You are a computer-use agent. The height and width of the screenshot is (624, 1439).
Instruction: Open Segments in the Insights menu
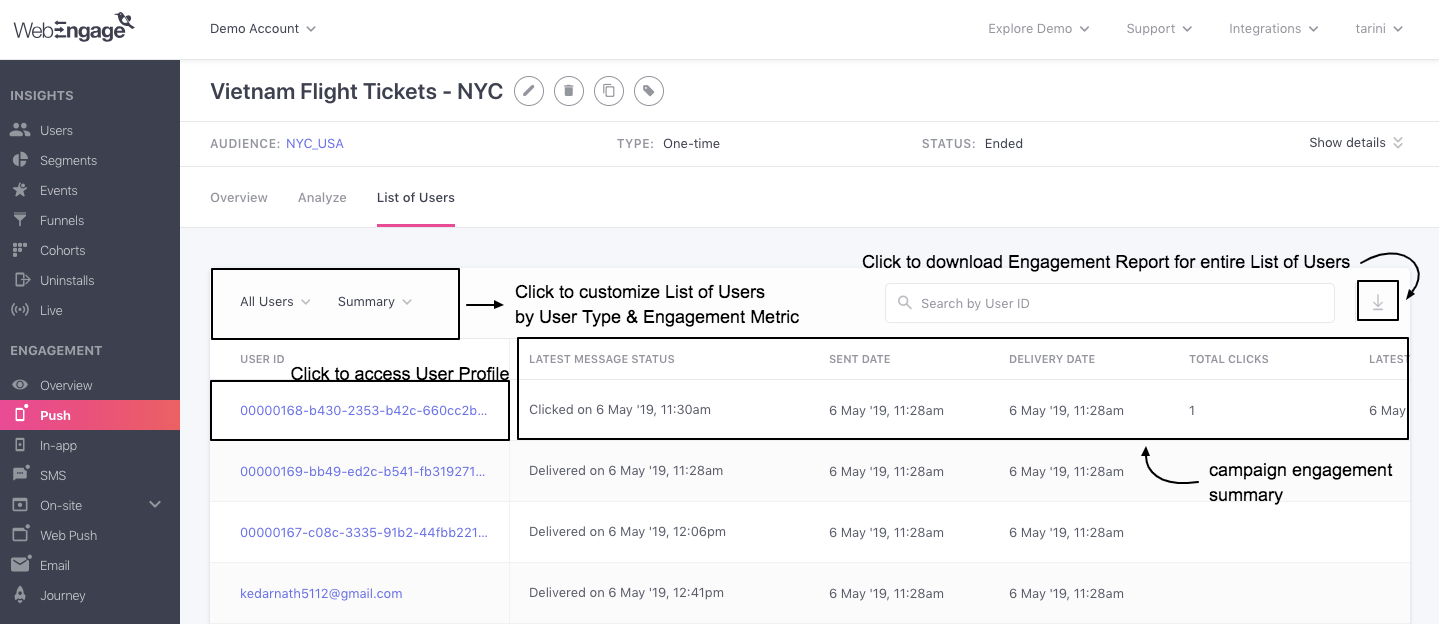[x=68, y=160]
